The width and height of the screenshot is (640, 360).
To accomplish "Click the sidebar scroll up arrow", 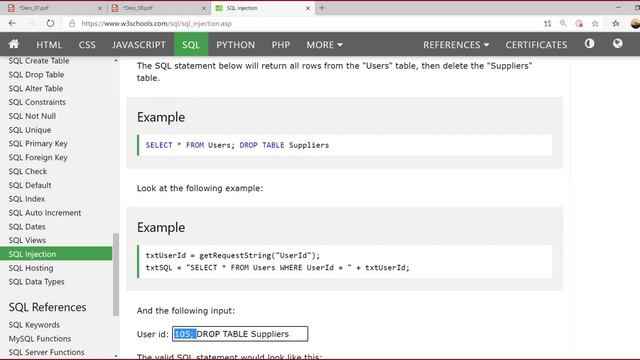I will [116, 60].
